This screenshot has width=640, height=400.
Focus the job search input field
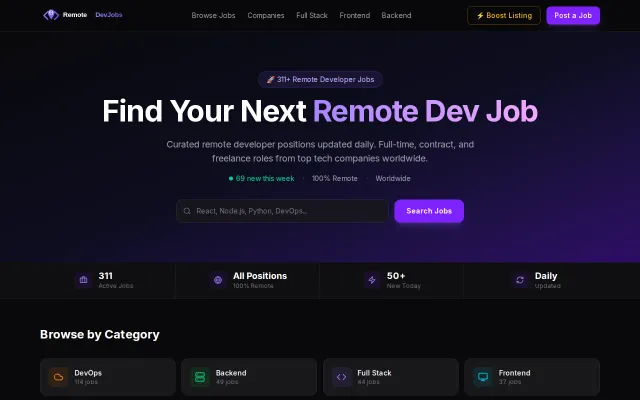[282, 211]
